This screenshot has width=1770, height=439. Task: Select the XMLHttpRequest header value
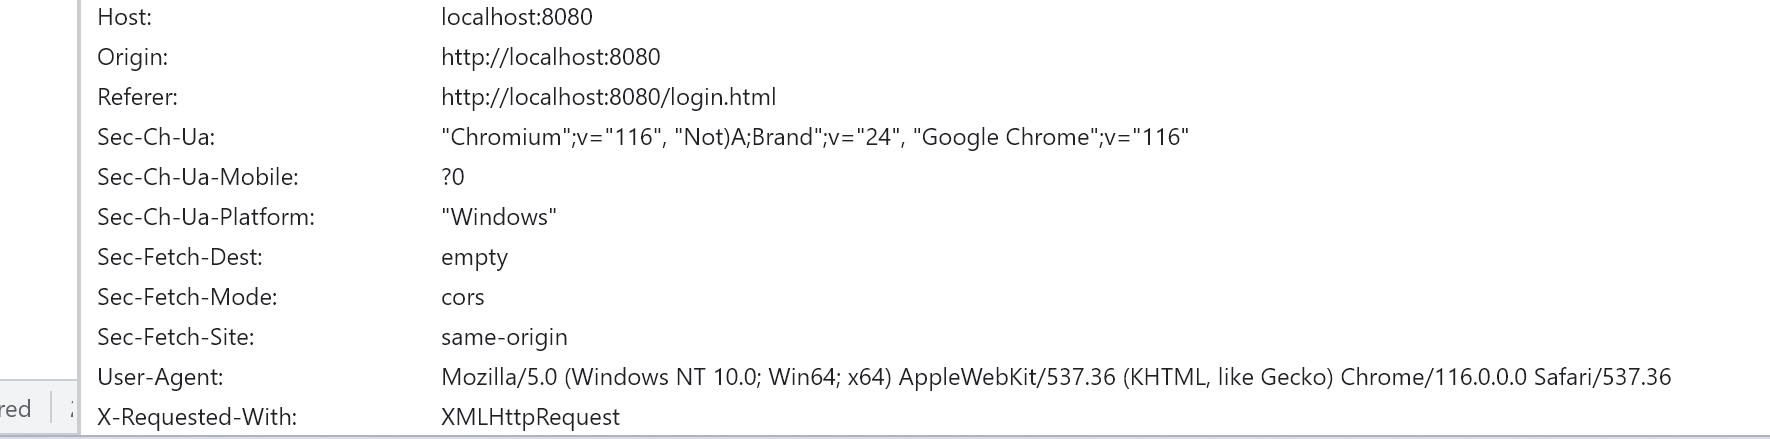pos(530,417)
